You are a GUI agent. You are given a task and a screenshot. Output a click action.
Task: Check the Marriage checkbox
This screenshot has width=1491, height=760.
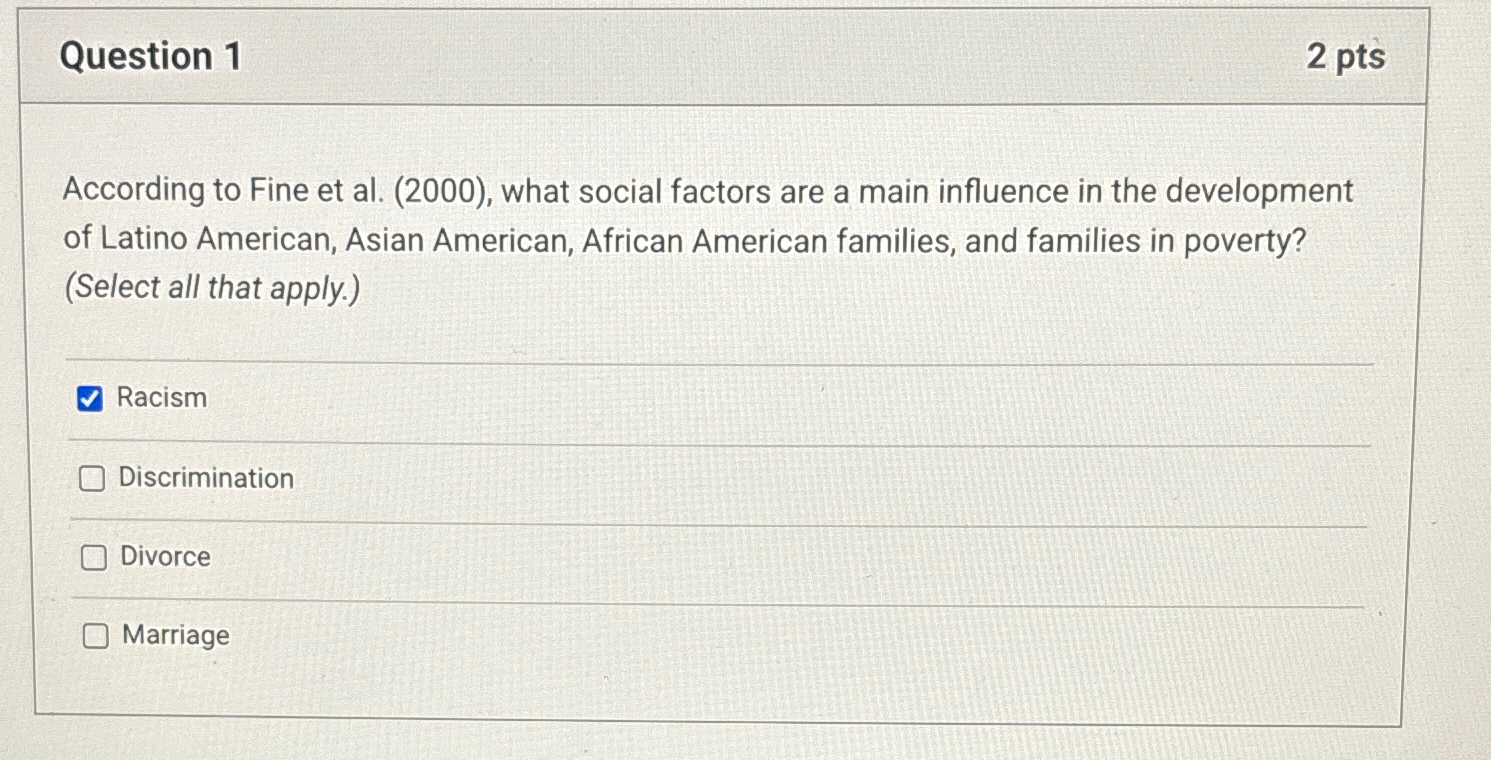(x=95, y=635)
